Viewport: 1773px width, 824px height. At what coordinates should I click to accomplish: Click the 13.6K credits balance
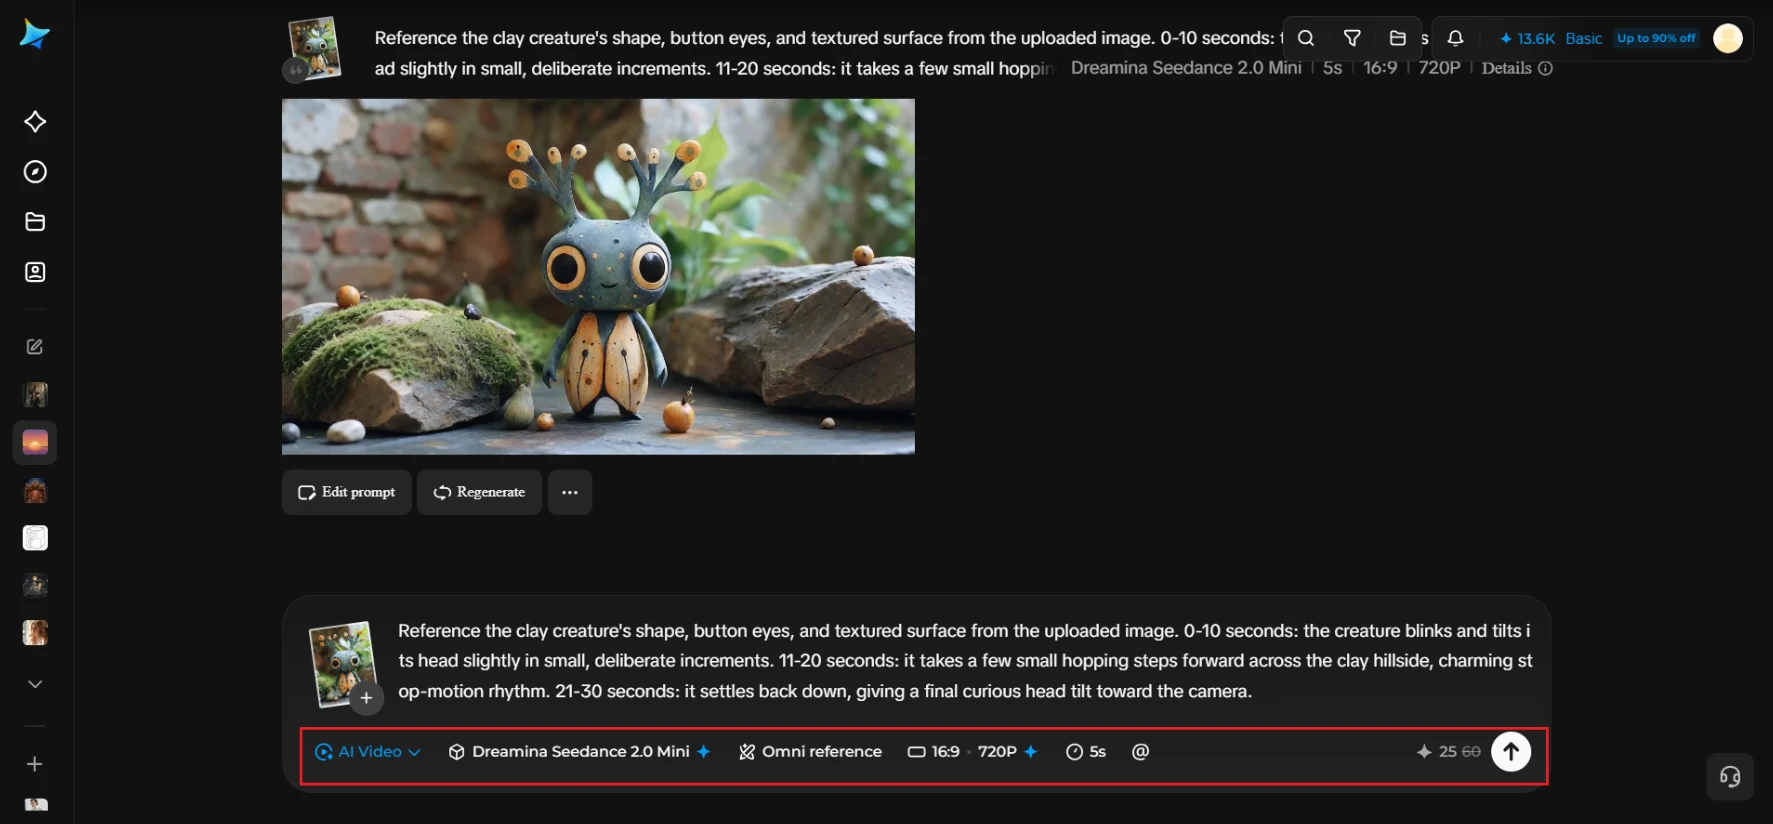[1527, 38]
